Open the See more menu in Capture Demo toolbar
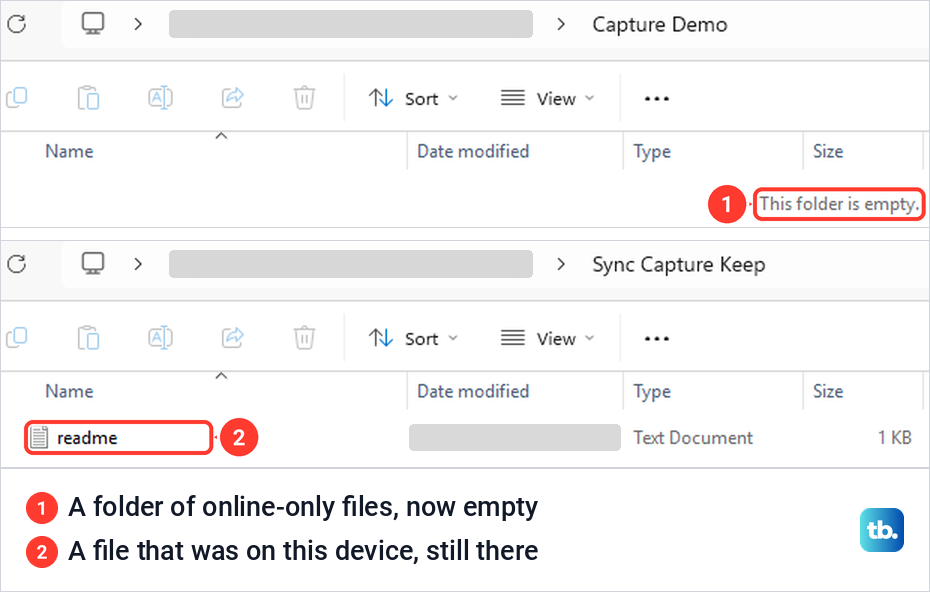The image size is (930, 592). pos(657,98)
